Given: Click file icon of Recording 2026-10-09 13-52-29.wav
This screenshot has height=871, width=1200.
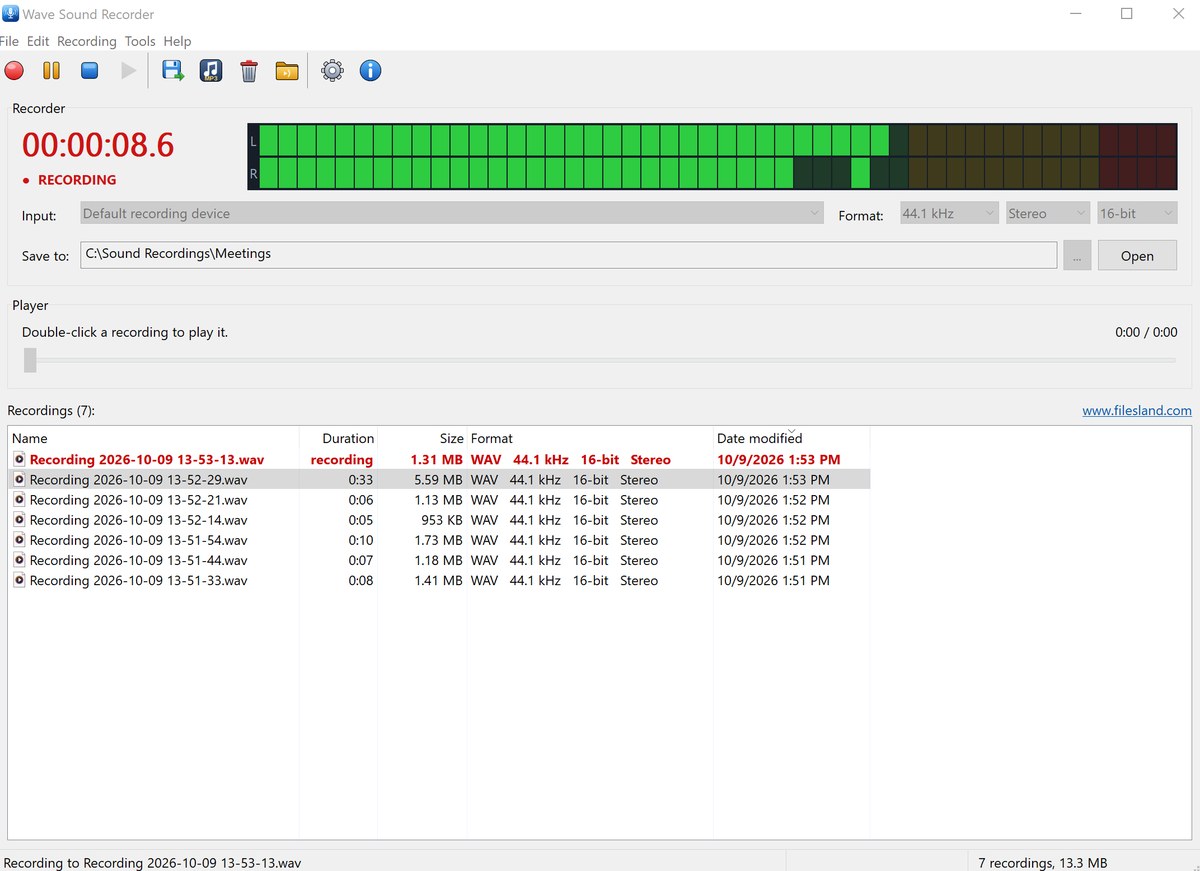Looking at the screenshot, I should pyautogui.click(x=19, y=480).
